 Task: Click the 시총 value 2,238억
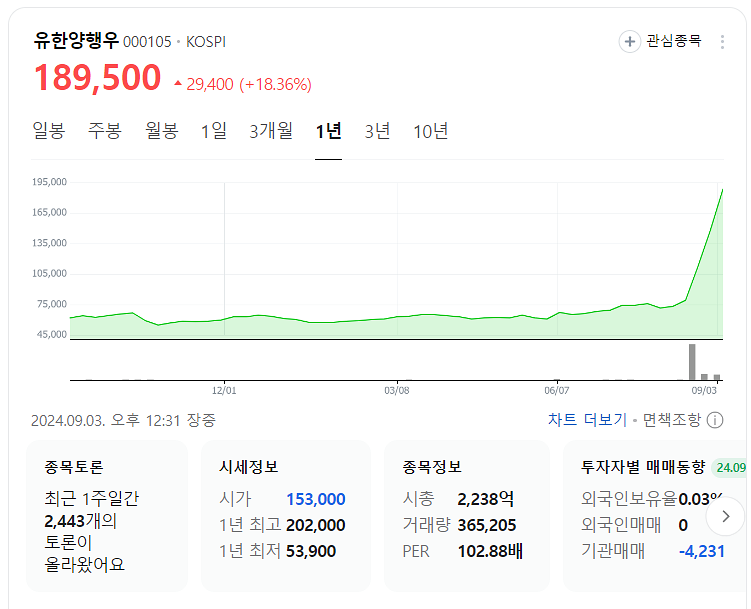[x=486, y=499]
